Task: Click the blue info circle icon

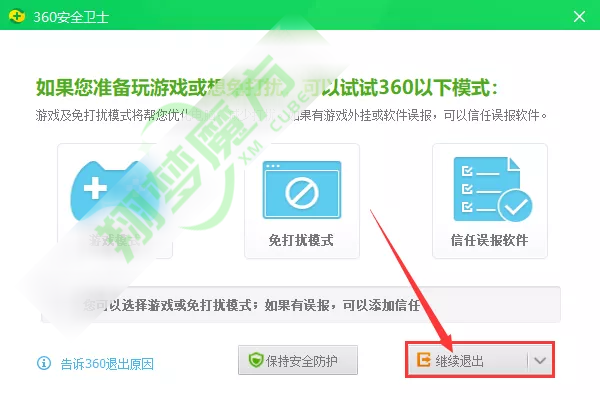Action: pyautogui.click(x=44, y=363)
